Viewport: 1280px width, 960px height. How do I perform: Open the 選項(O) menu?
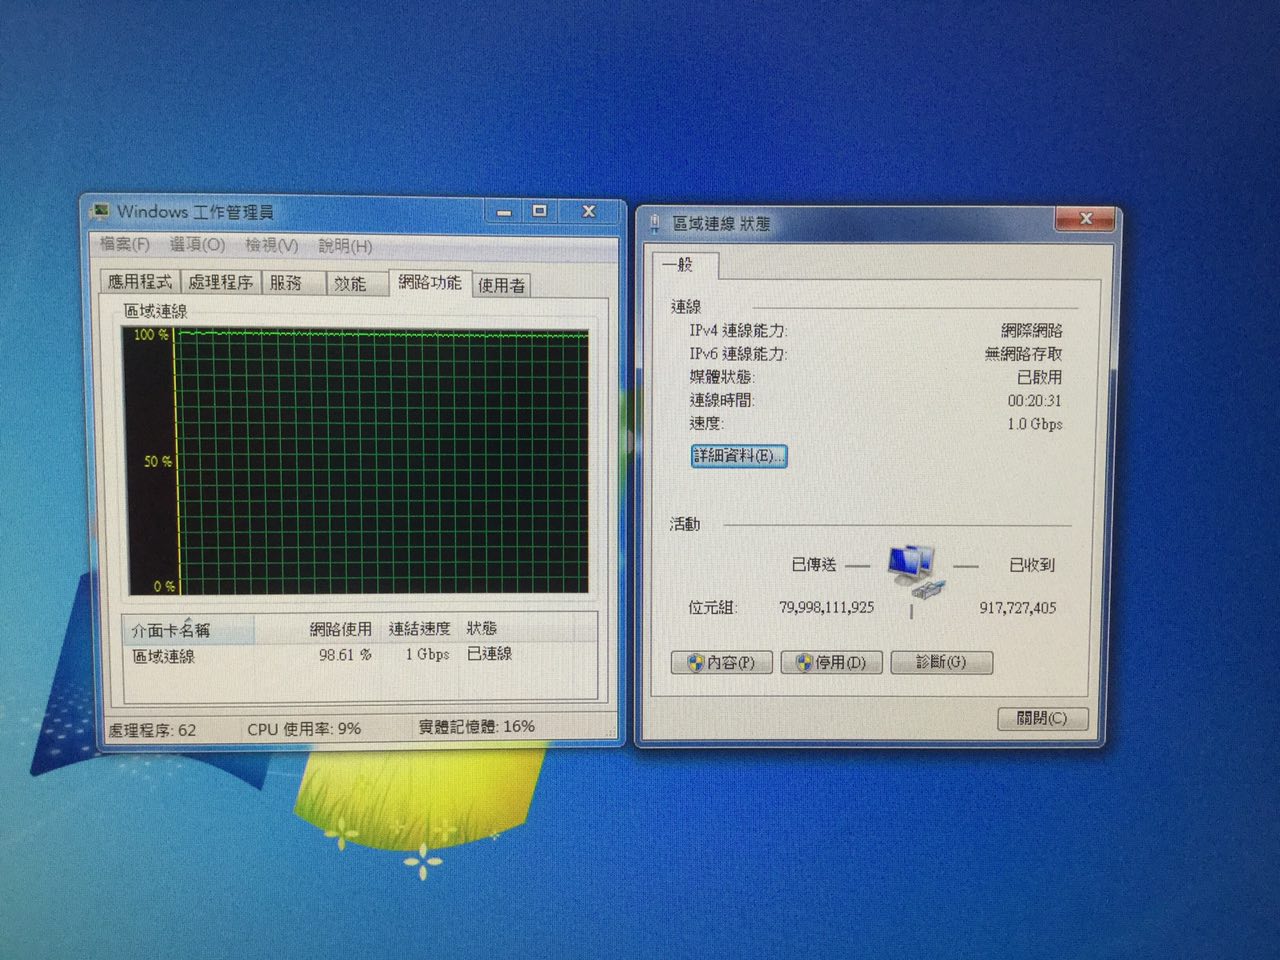point(197,244)
